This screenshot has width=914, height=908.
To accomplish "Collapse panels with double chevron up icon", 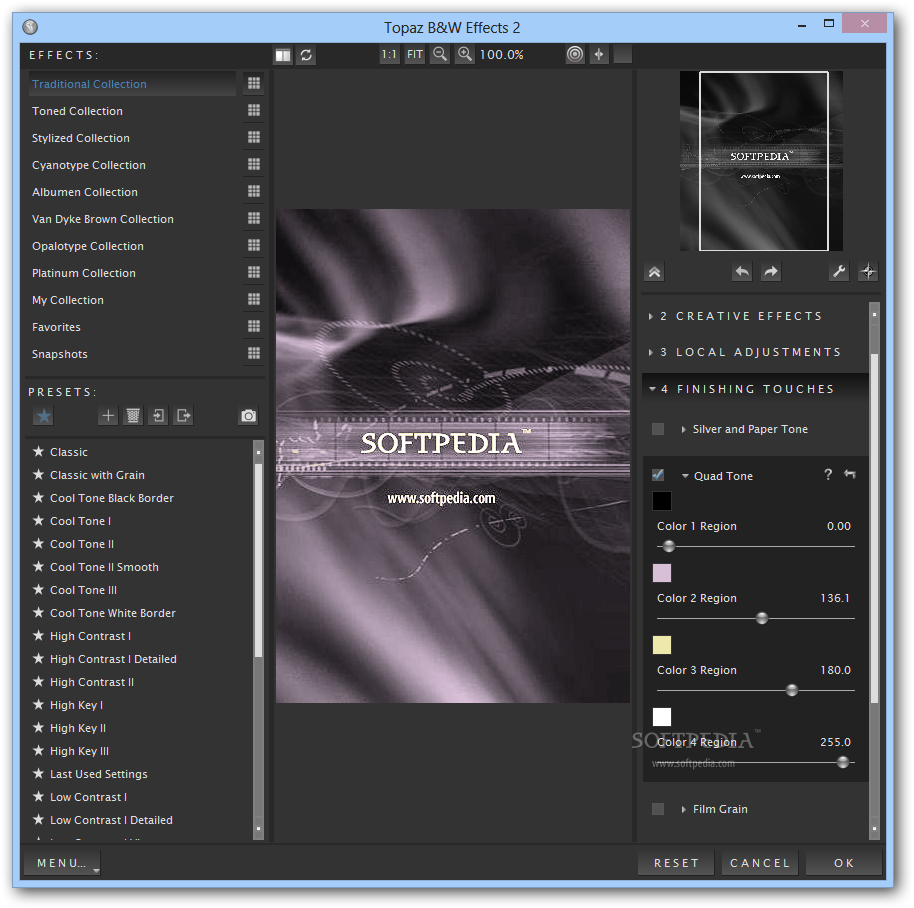I will tap(655, 272).
